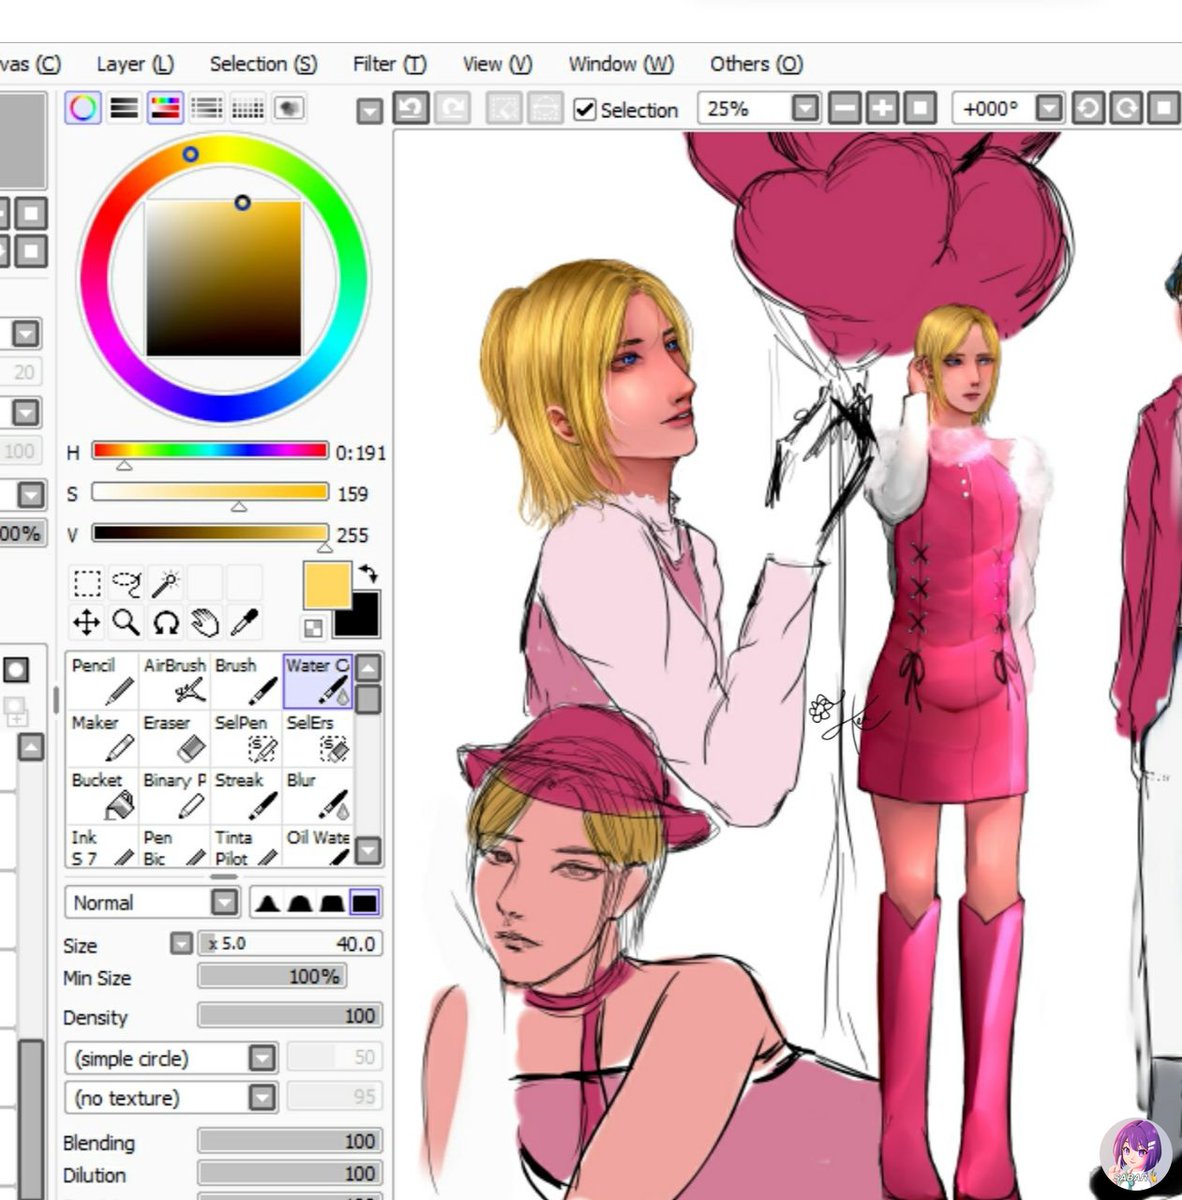Image resolution: width=1182 pixels, height=1200 pixels.
Task: Select the Eyedropper color picker tool
Action: click(244, 622)
